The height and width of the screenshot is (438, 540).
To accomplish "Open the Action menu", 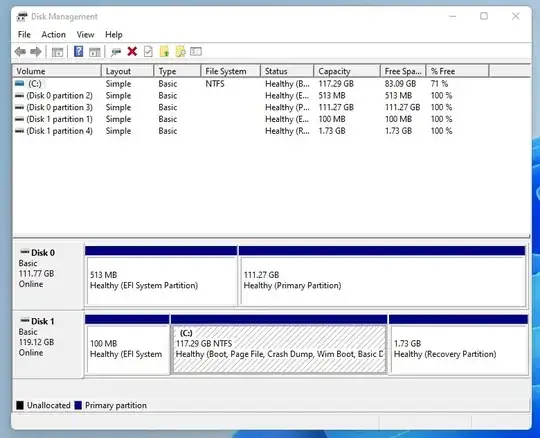I will [x=53, y=34].
